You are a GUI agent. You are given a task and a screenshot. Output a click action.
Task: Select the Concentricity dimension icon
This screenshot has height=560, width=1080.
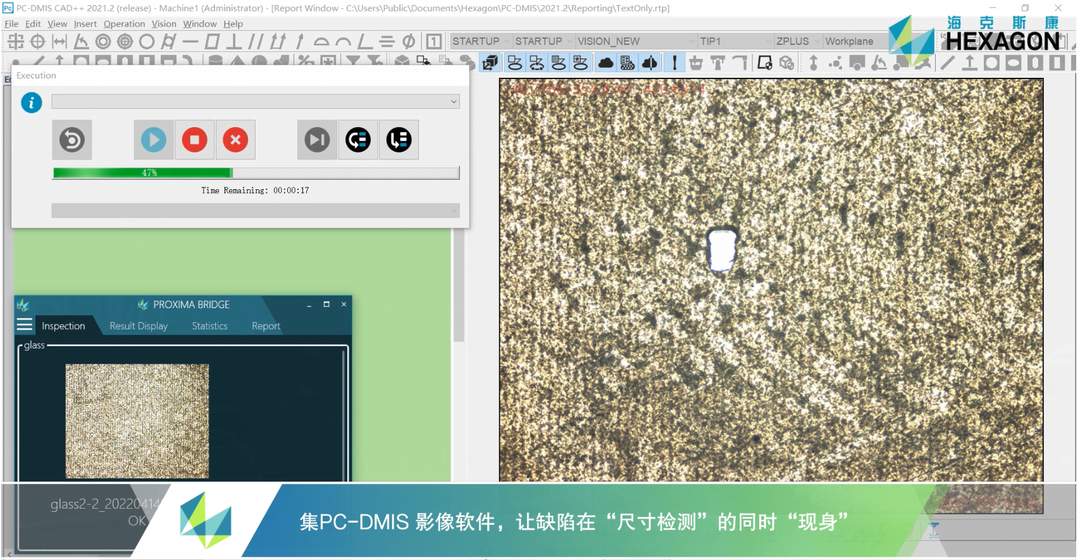click(x=103, y=41)
